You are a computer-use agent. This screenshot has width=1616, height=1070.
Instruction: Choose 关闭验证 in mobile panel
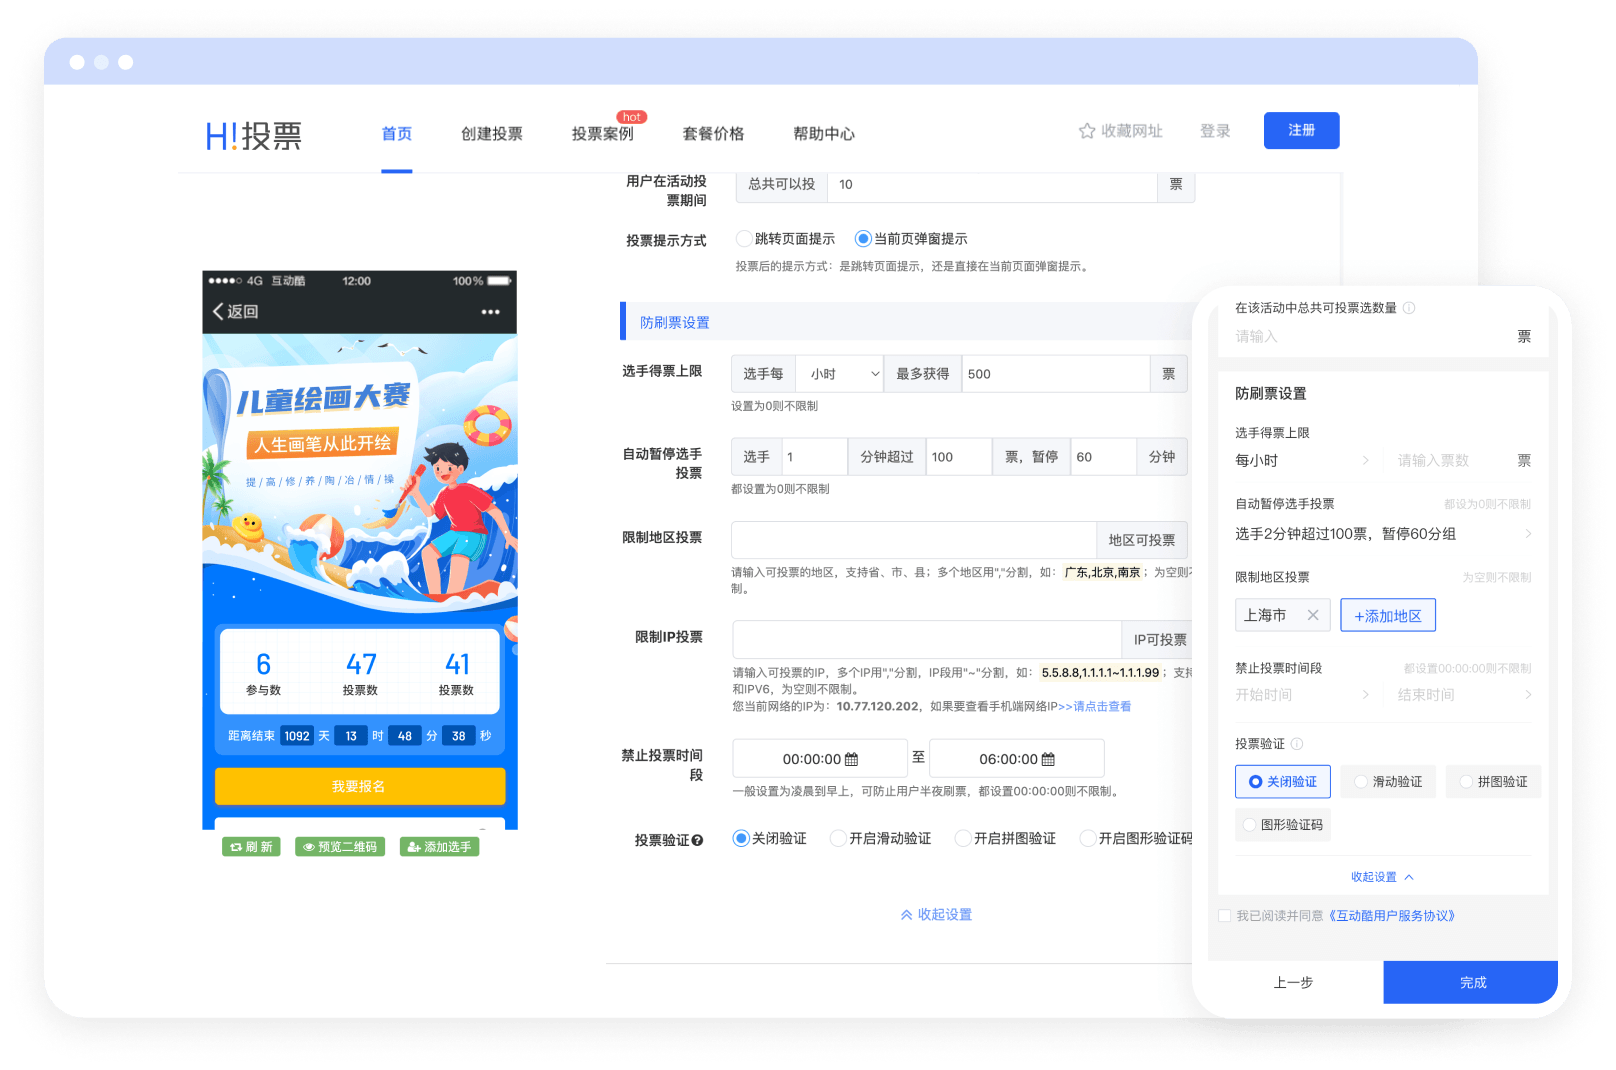pos(1283,781)
